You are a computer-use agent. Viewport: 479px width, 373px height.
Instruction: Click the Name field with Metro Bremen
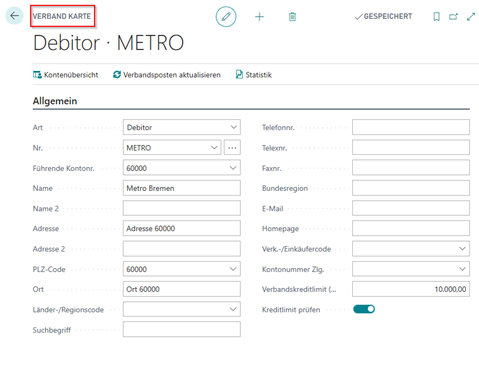tap(182, 188)
